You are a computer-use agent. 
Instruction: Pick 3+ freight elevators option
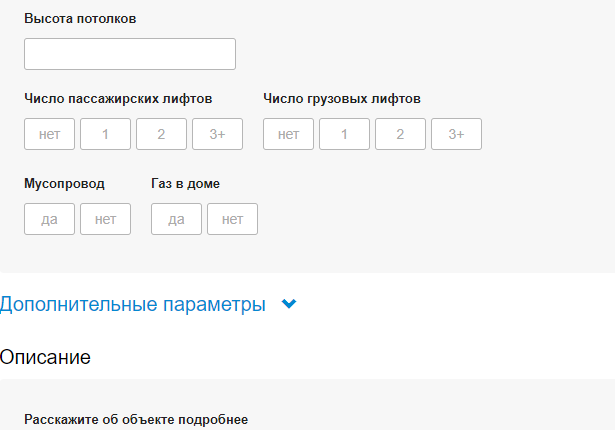[456, 134]
